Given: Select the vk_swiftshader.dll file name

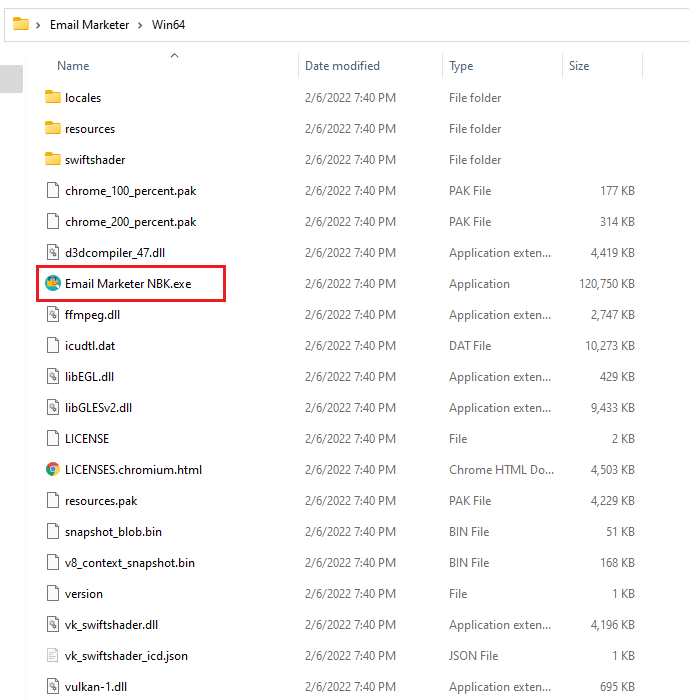Looking at the screenshot, I should [111, 625].
